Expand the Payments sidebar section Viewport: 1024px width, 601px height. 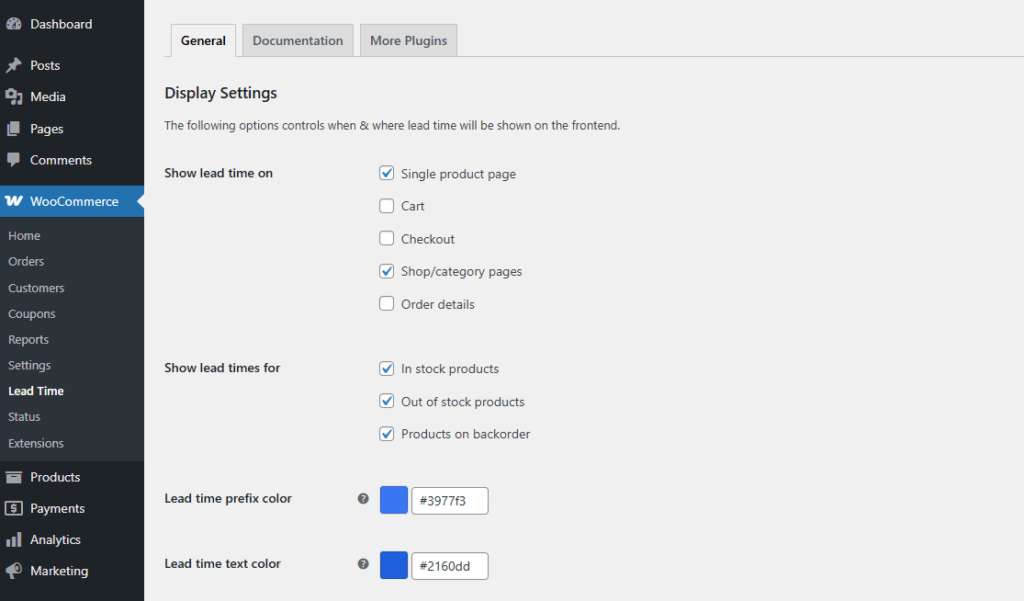tap(16, 508)
